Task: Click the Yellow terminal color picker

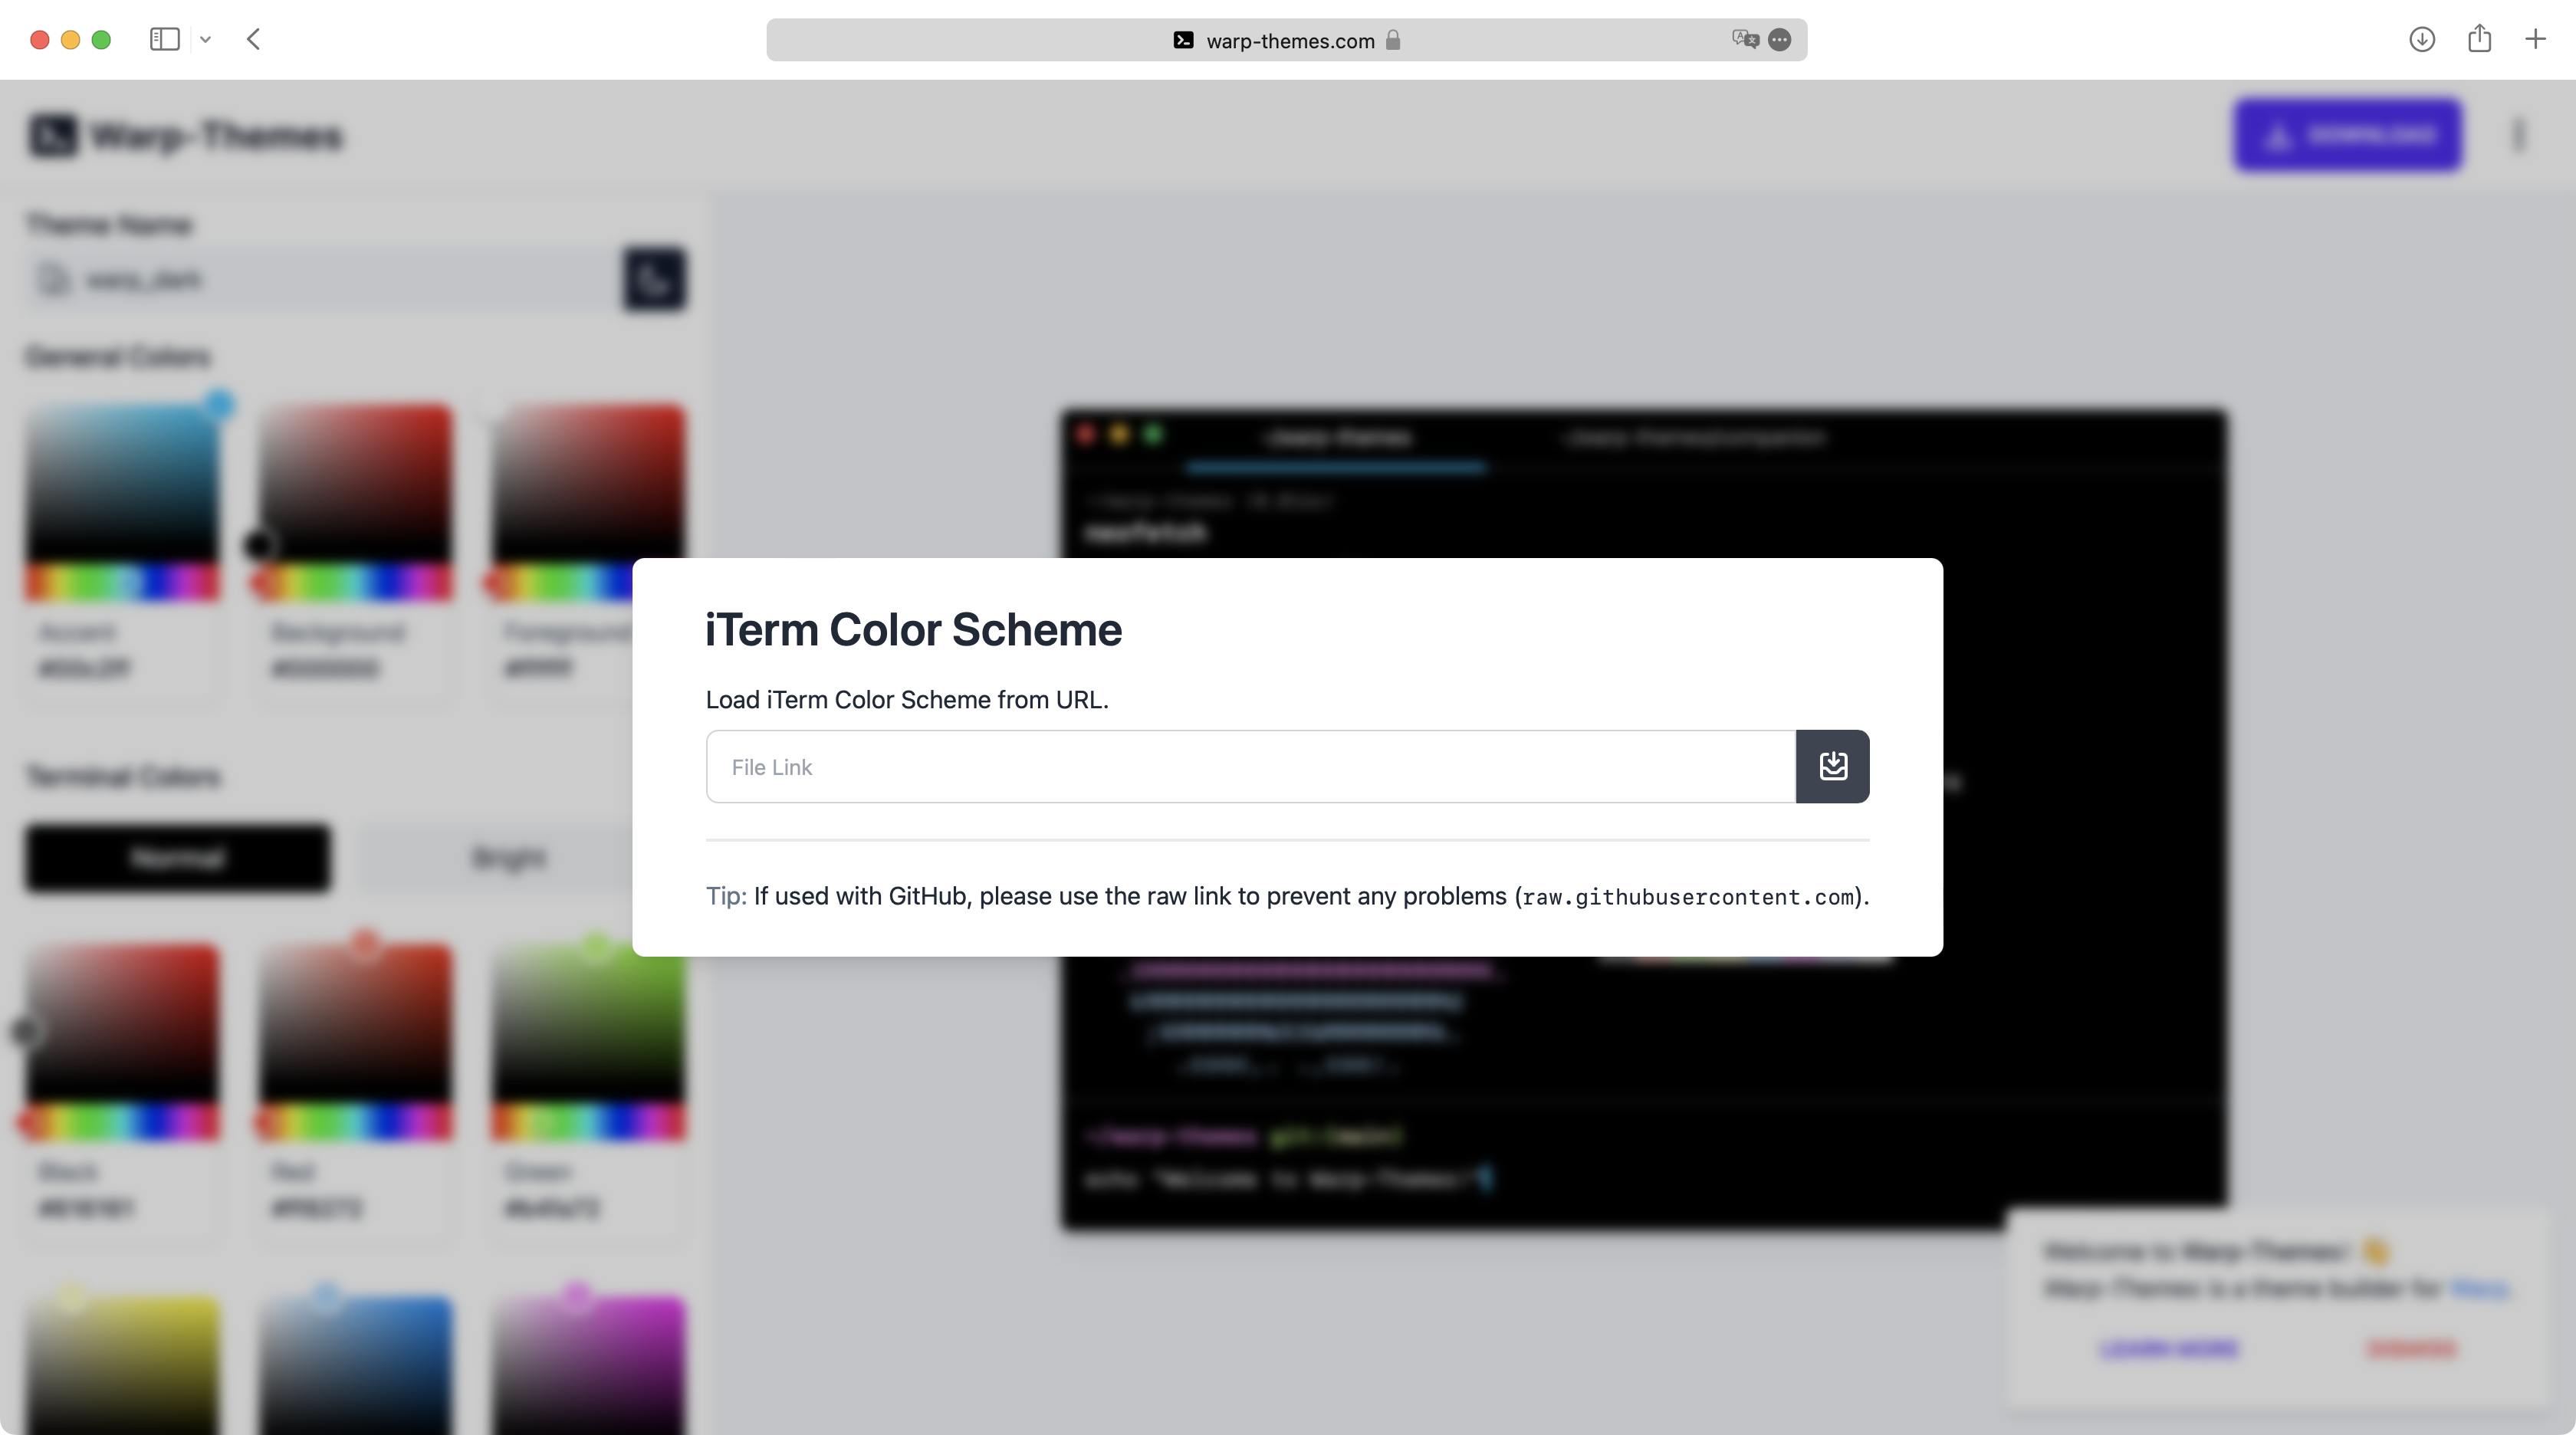Action: 122,1365
